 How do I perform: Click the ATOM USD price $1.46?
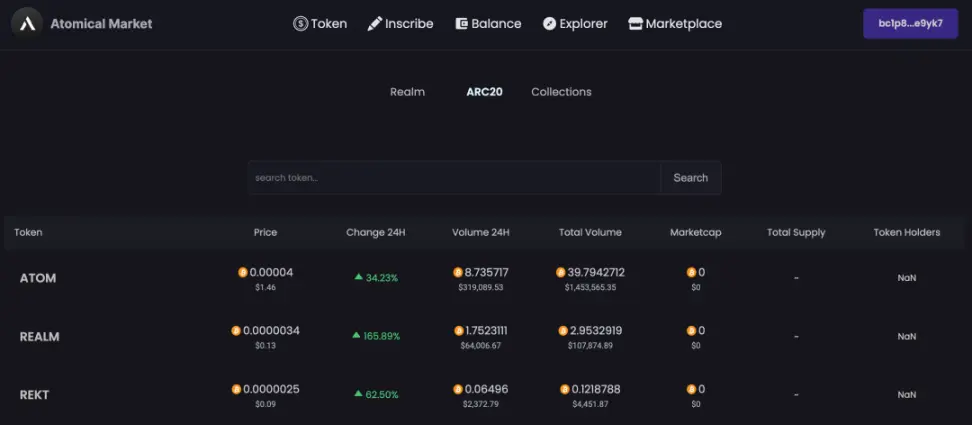coord(265,287)
